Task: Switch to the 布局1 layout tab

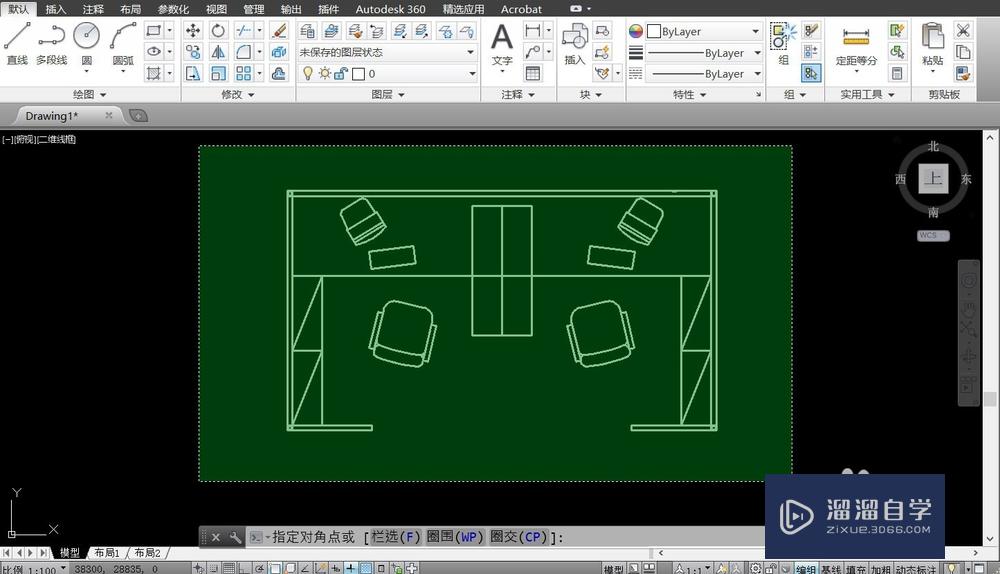Action: (x=107, y=553)
